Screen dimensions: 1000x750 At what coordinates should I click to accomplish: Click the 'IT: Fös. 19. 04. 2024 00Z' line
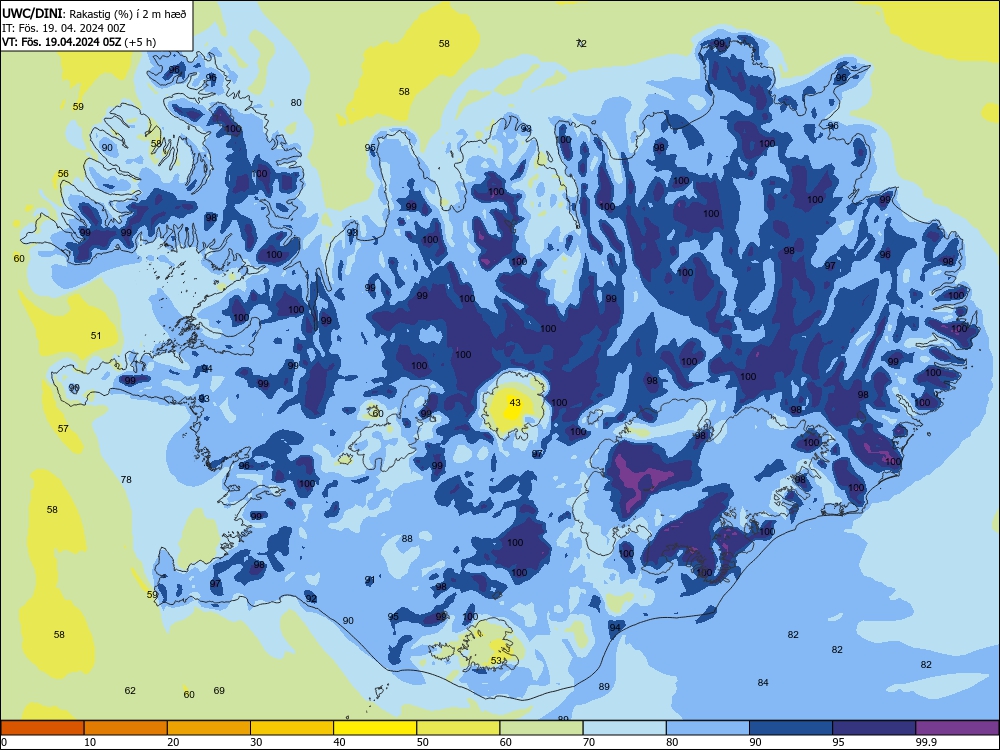coord(64,28)
